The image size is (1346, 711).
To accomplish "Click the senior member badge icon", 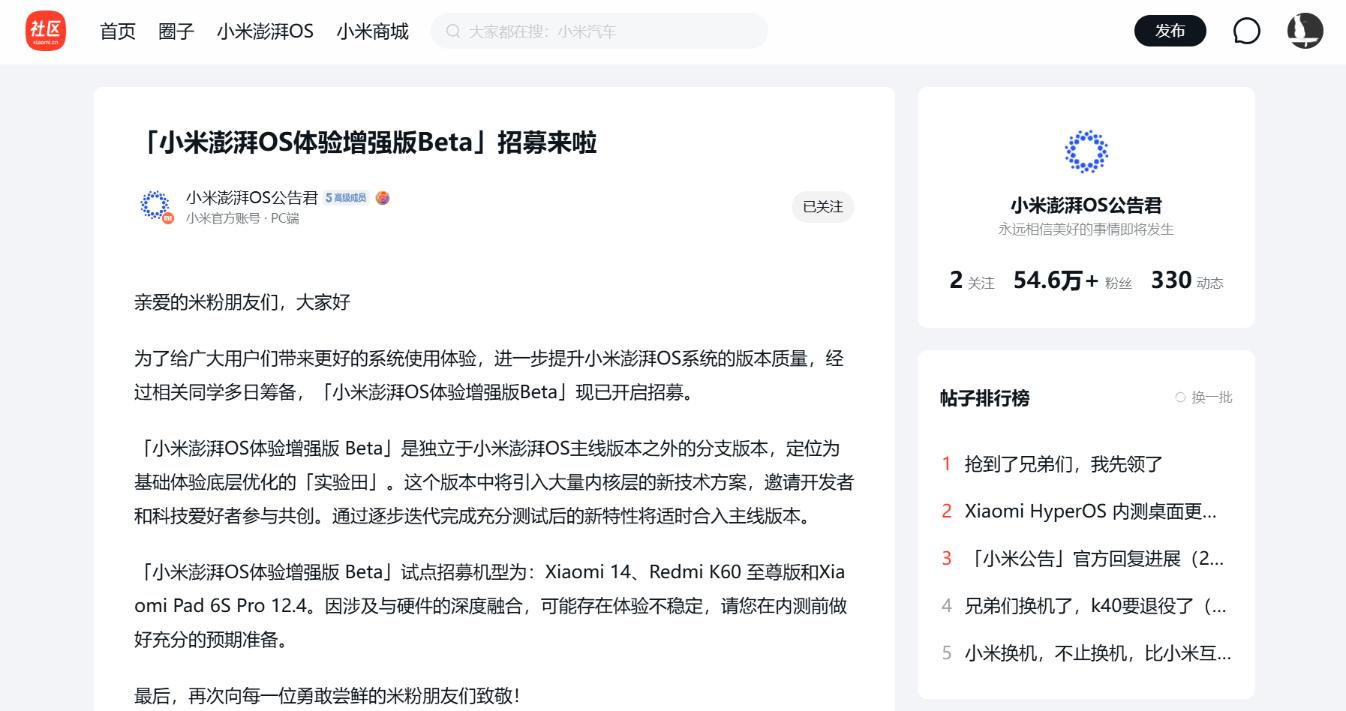I will 346,198.
